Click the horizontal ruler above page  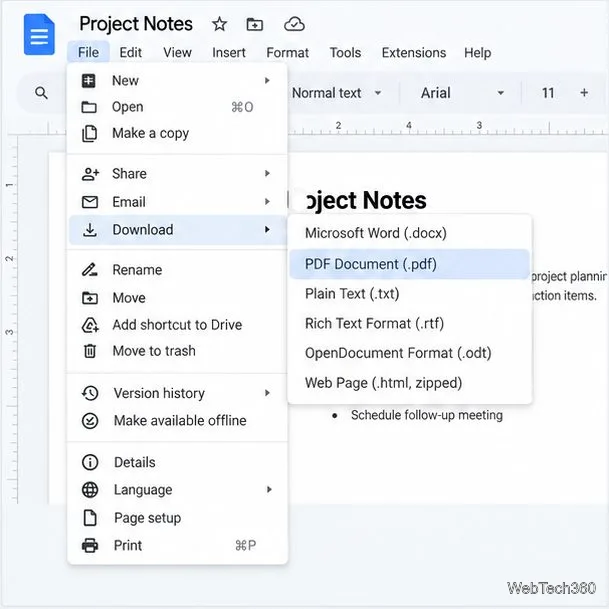[x=449, y=127]
